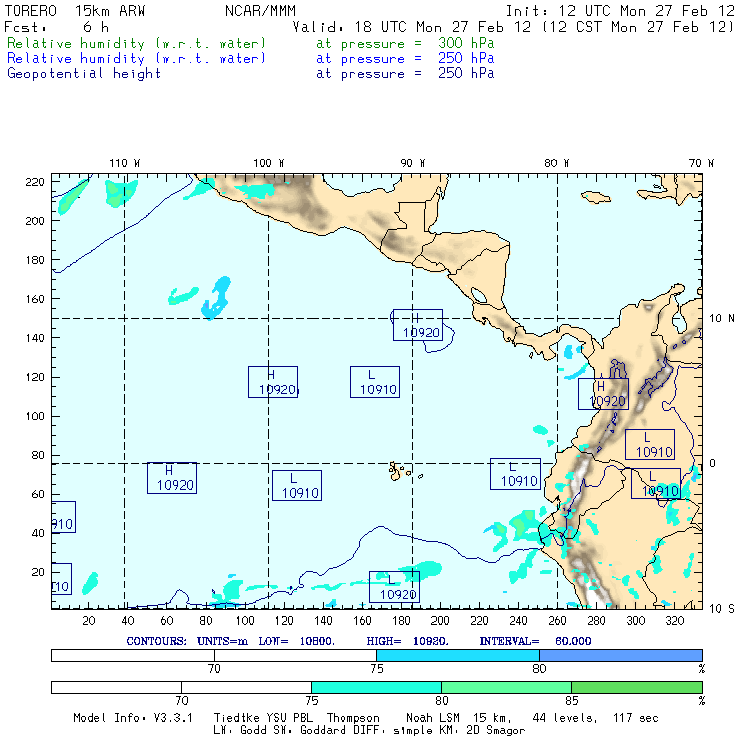Click the 'Geopotential height' legend label
The image size is (740, 740).
(84, 74)
